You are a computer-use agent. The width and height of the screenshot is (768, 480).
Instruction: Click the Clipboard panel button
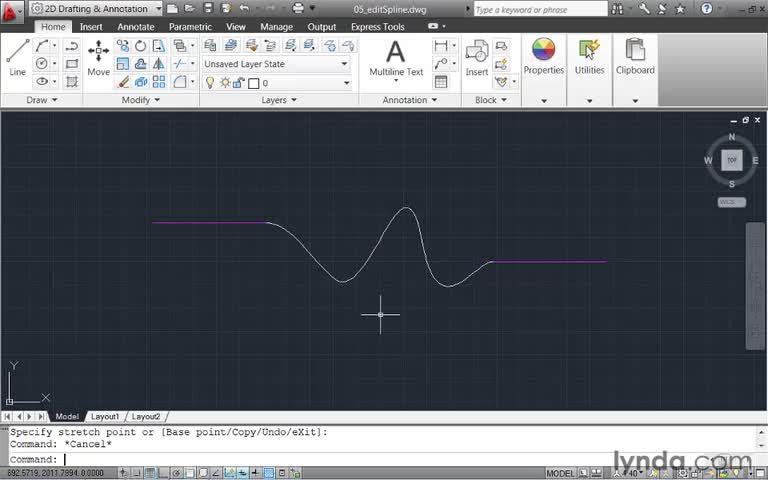click(635, 57)
